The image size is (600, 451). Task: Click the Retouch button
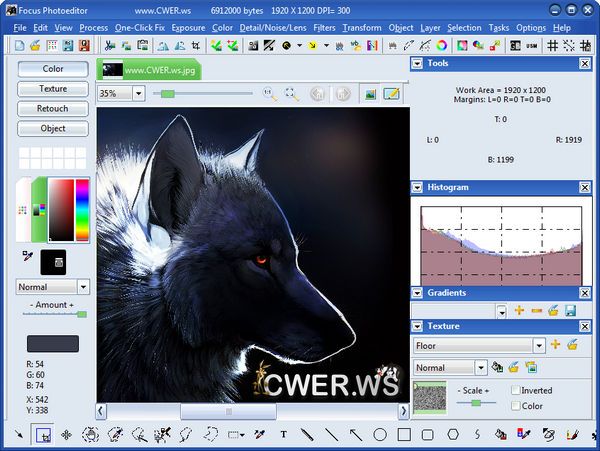pos(53,108)
